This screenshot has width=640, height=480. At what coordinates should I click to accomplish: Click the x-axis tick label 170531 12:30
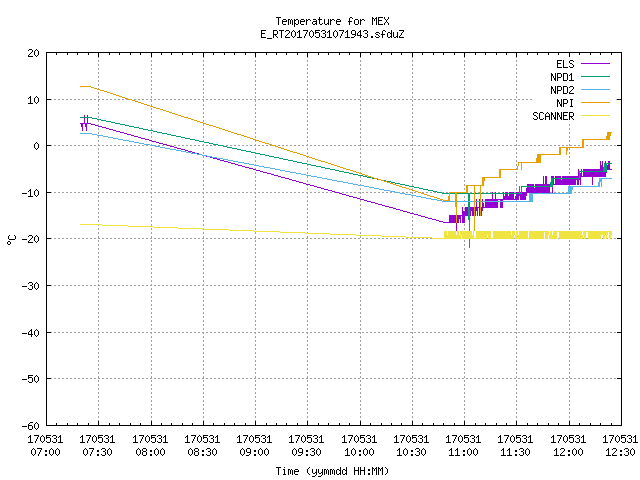[620, 446]
